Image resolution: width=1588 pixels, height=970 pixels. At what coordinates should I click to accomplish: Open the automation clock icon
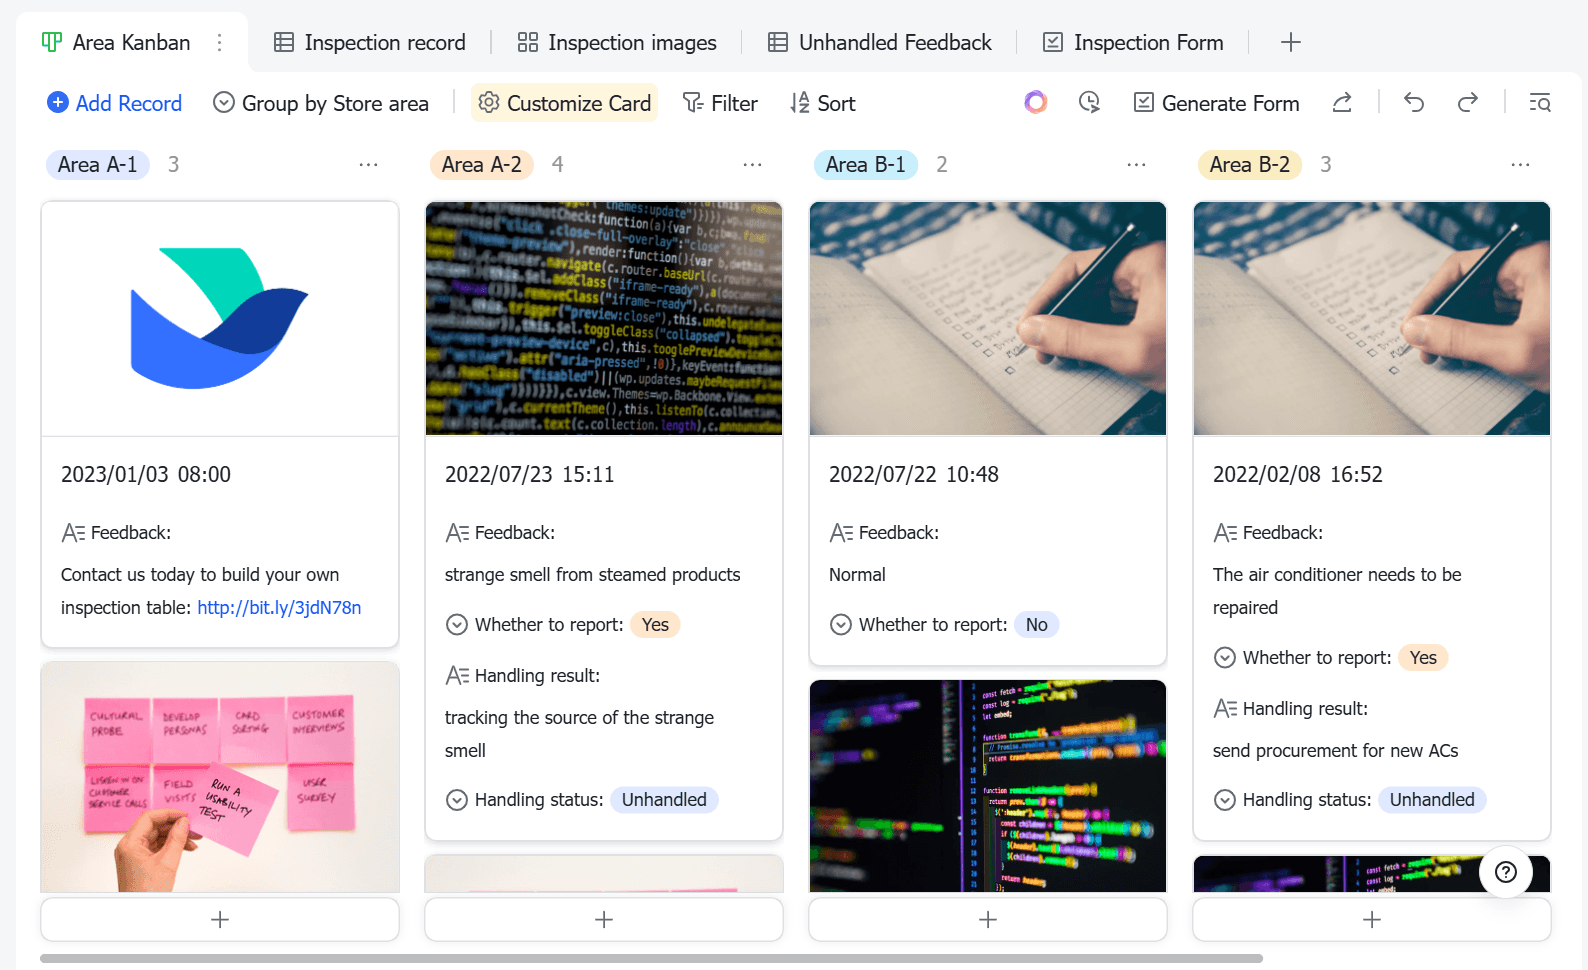pos(1090,102)
